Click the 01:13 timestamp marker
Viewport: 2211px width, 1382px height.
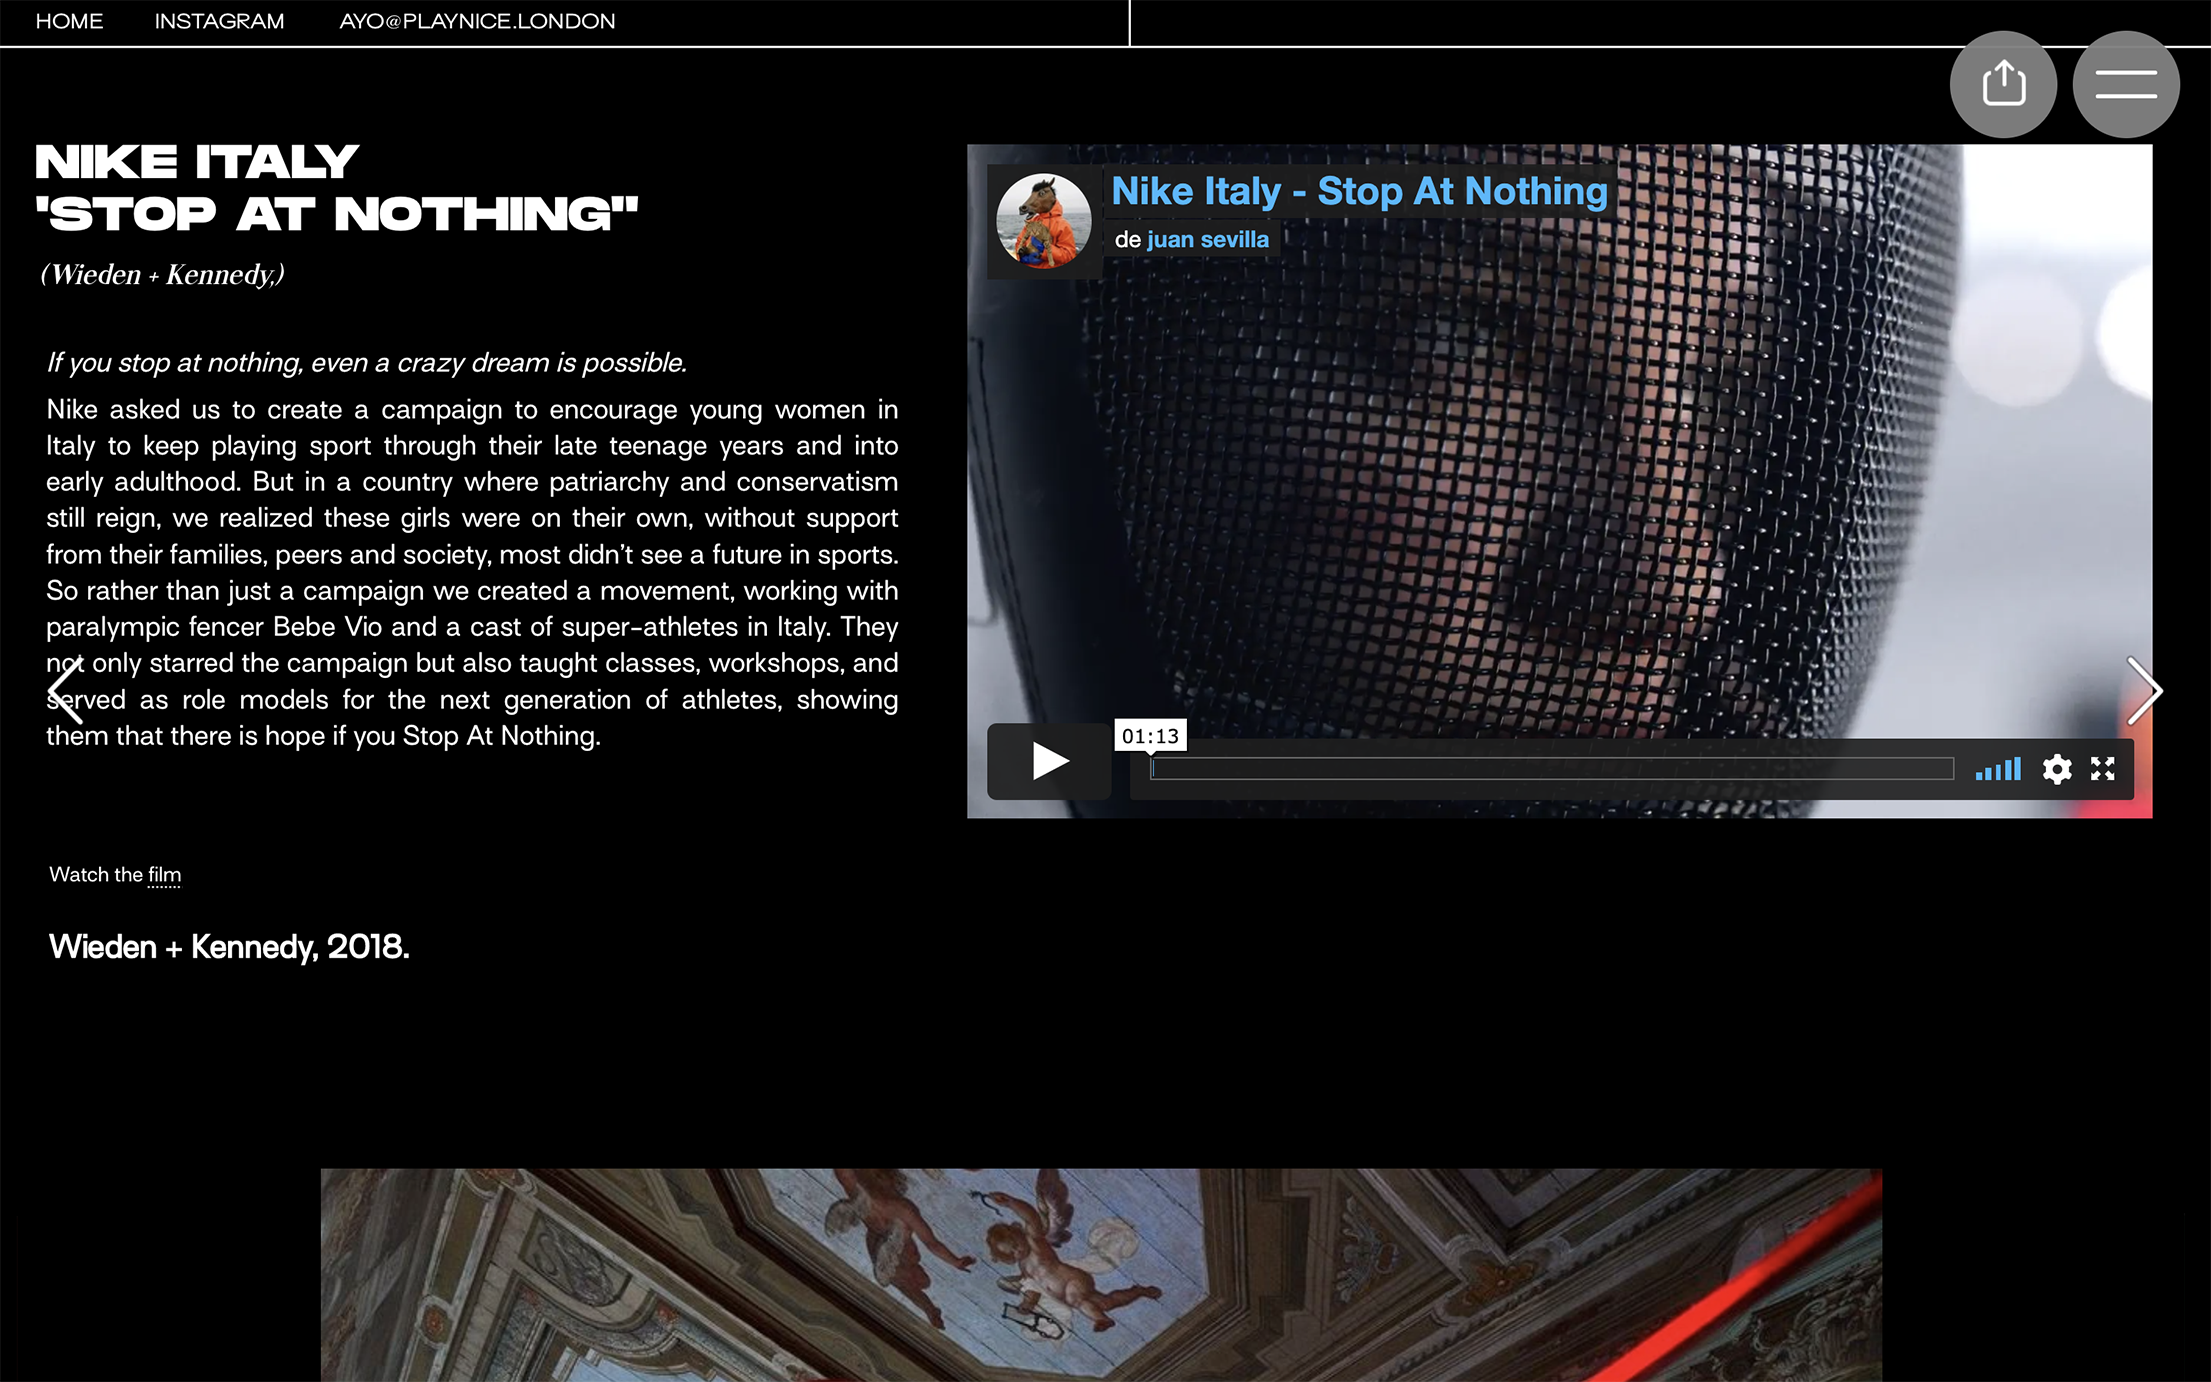1150,736
